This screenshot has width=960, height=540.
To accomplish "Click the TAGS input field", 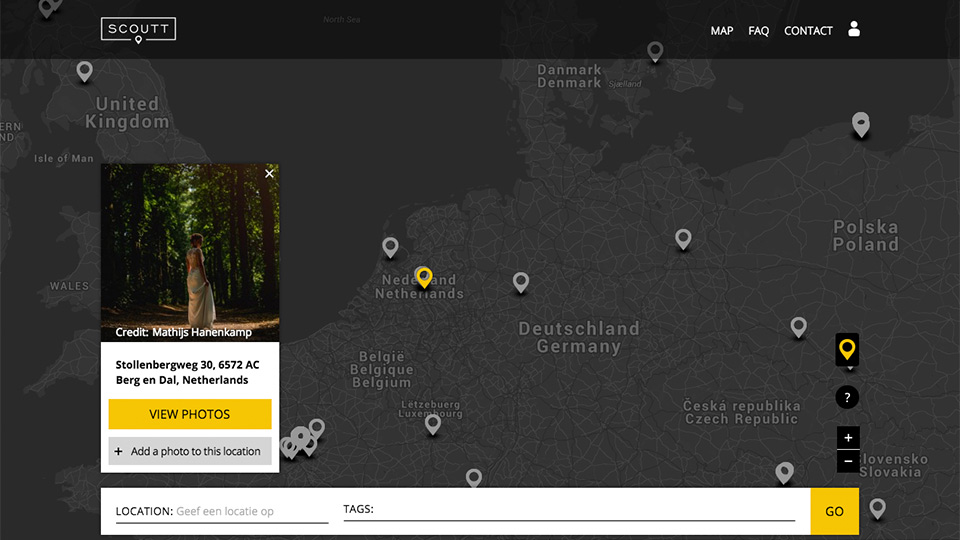I will [x=569, y=509].
